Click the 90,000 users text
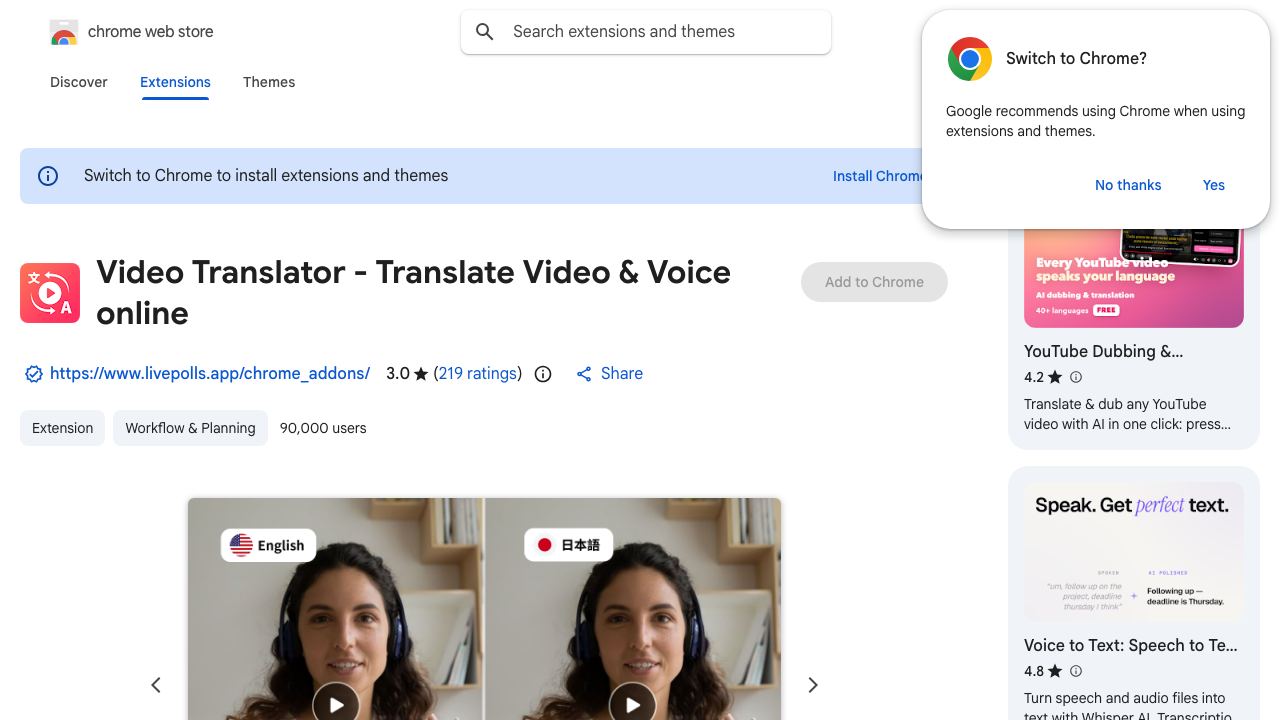Image resolution: width=1280 pixels, height=720 pixels. pos(323,428)
